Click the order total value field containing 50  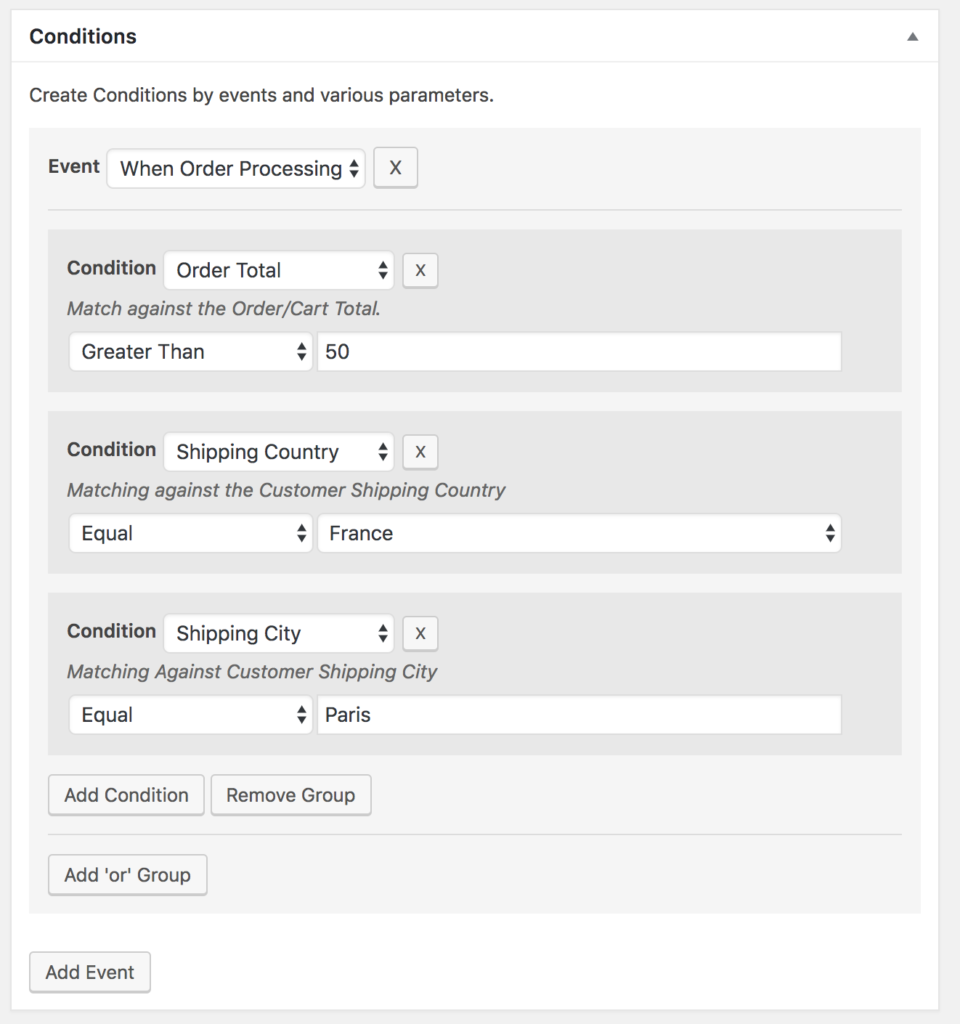pyautogui.click(x=578, y=352)
